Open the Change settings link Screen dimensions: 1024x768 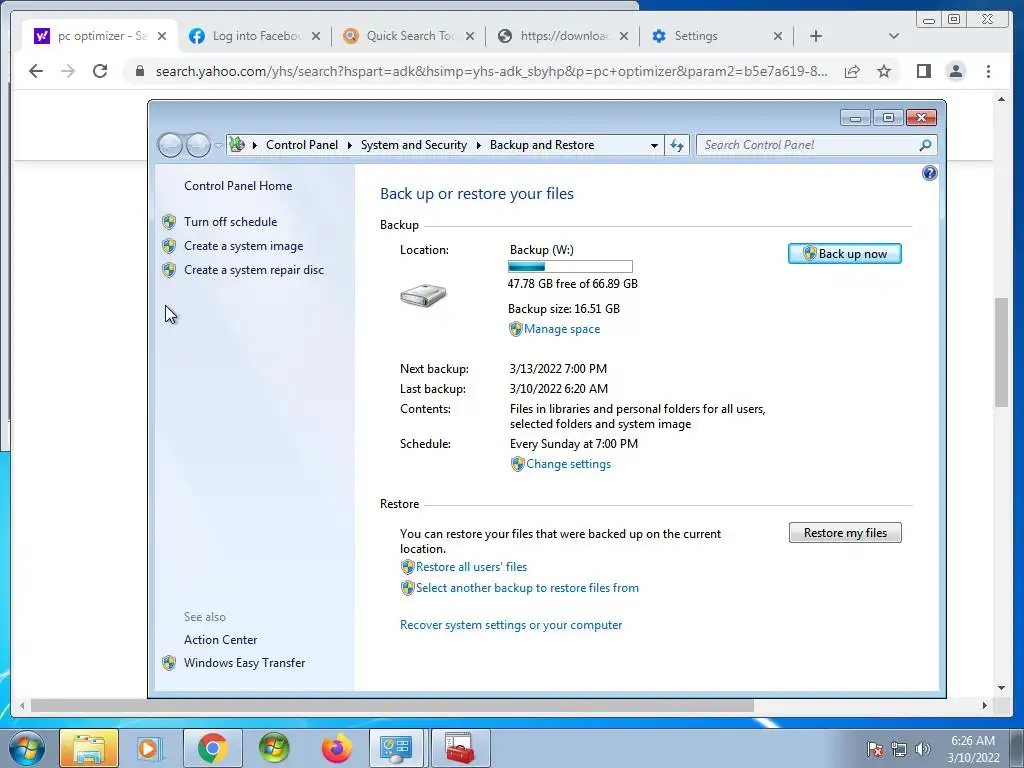568,464
